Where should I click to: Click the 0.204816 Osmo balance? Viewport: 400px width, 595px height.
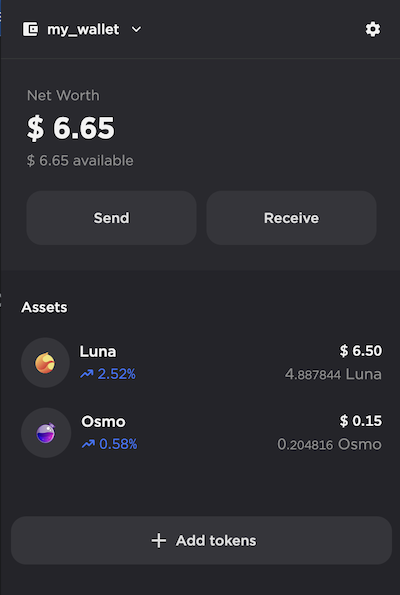point(329,444)
